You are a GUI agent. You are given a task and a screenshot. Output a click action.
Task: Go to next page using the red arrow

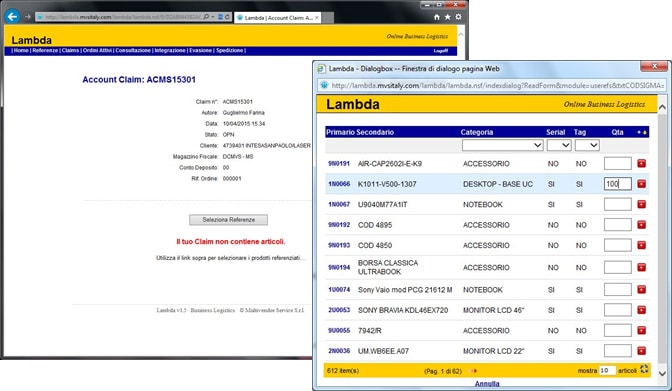(474, 371)
